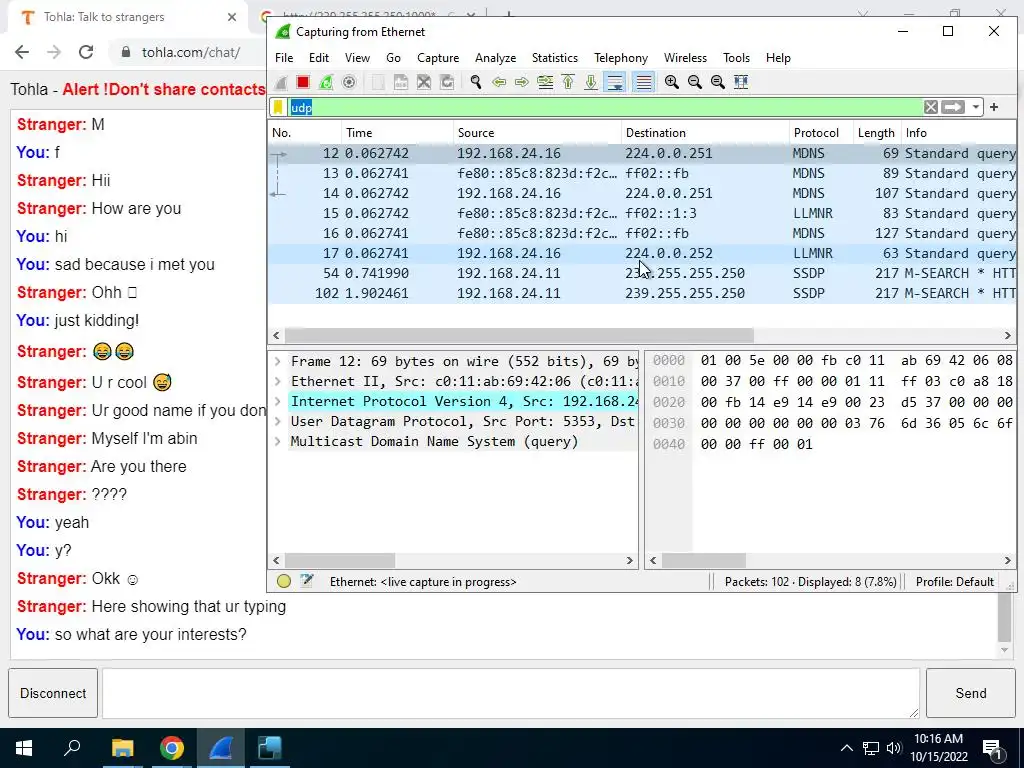Click the expert information status circle icon
1024x768 pixels.
coord(283,581)
